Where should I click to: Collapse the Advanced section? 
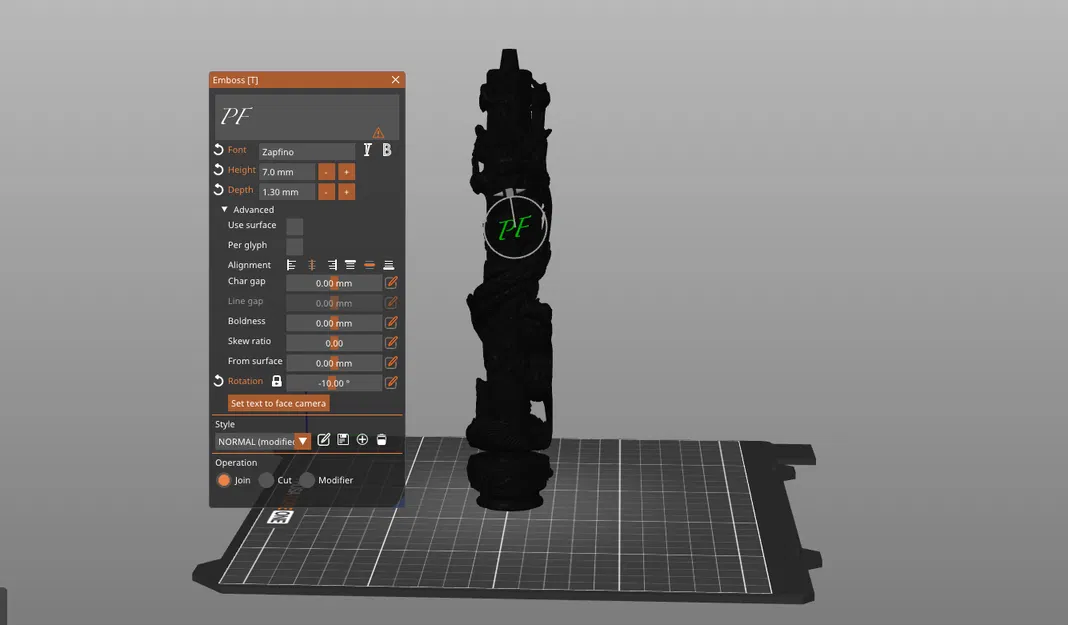[224, 210]
